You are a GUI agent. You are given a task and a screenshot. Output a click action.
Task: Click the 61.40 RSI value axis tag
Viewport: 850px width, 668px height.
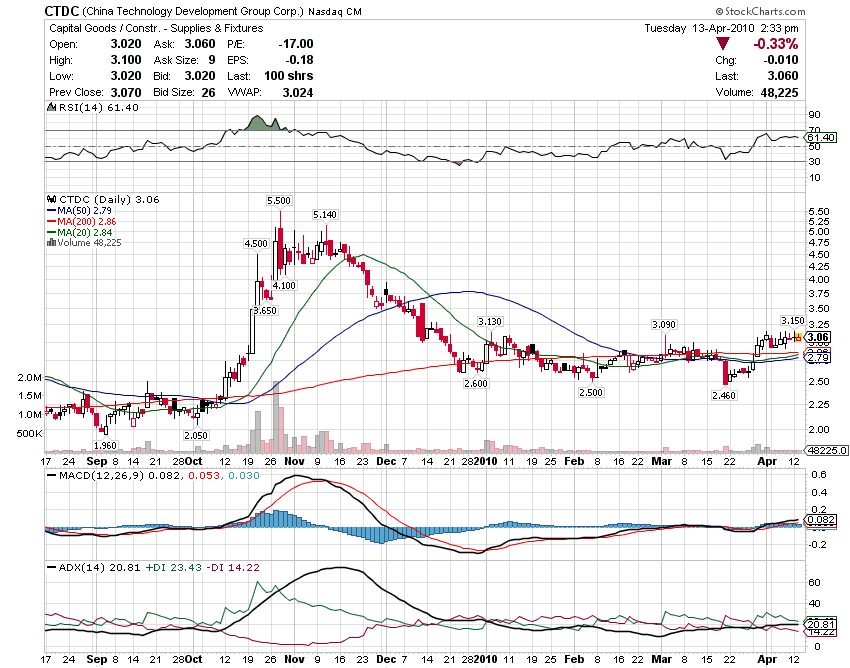pos(821,138)
